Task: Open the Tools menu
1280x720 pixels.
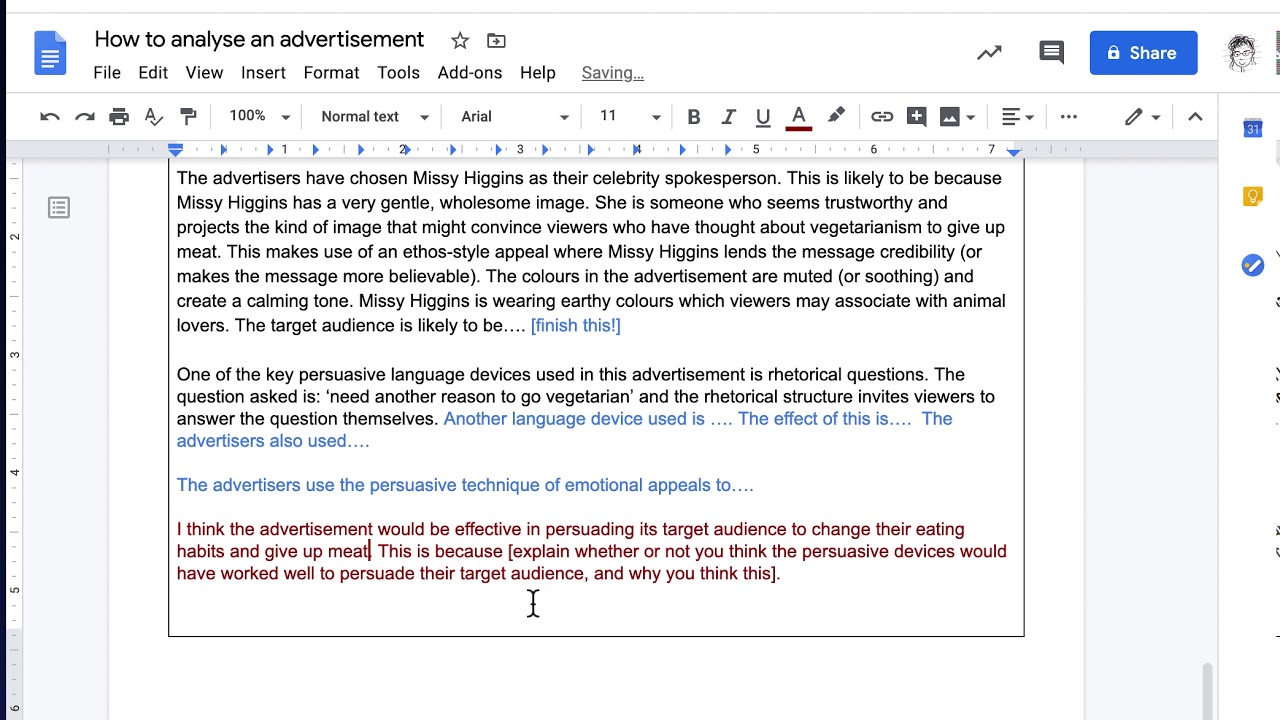Action: [398, 73]
